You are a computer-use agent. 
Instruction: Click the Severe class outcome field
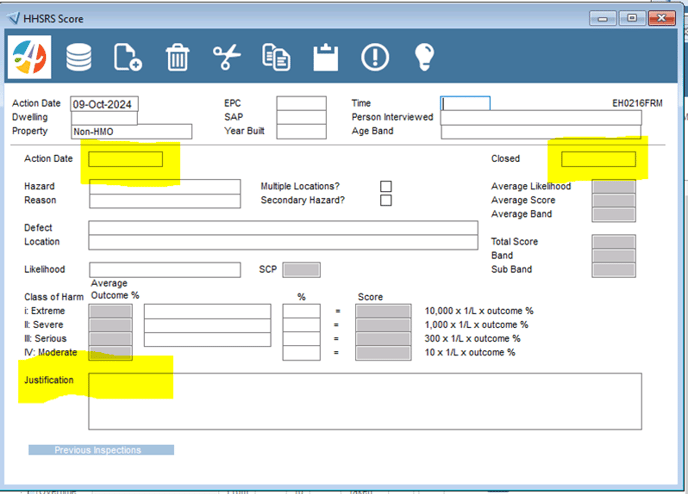tap(208, 326)
